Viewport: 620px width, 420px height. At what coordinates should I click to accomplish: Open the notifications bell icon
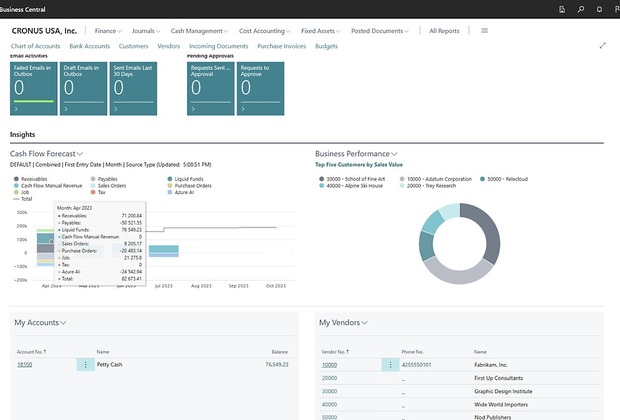pyautogui.click(x=599, y=9)
